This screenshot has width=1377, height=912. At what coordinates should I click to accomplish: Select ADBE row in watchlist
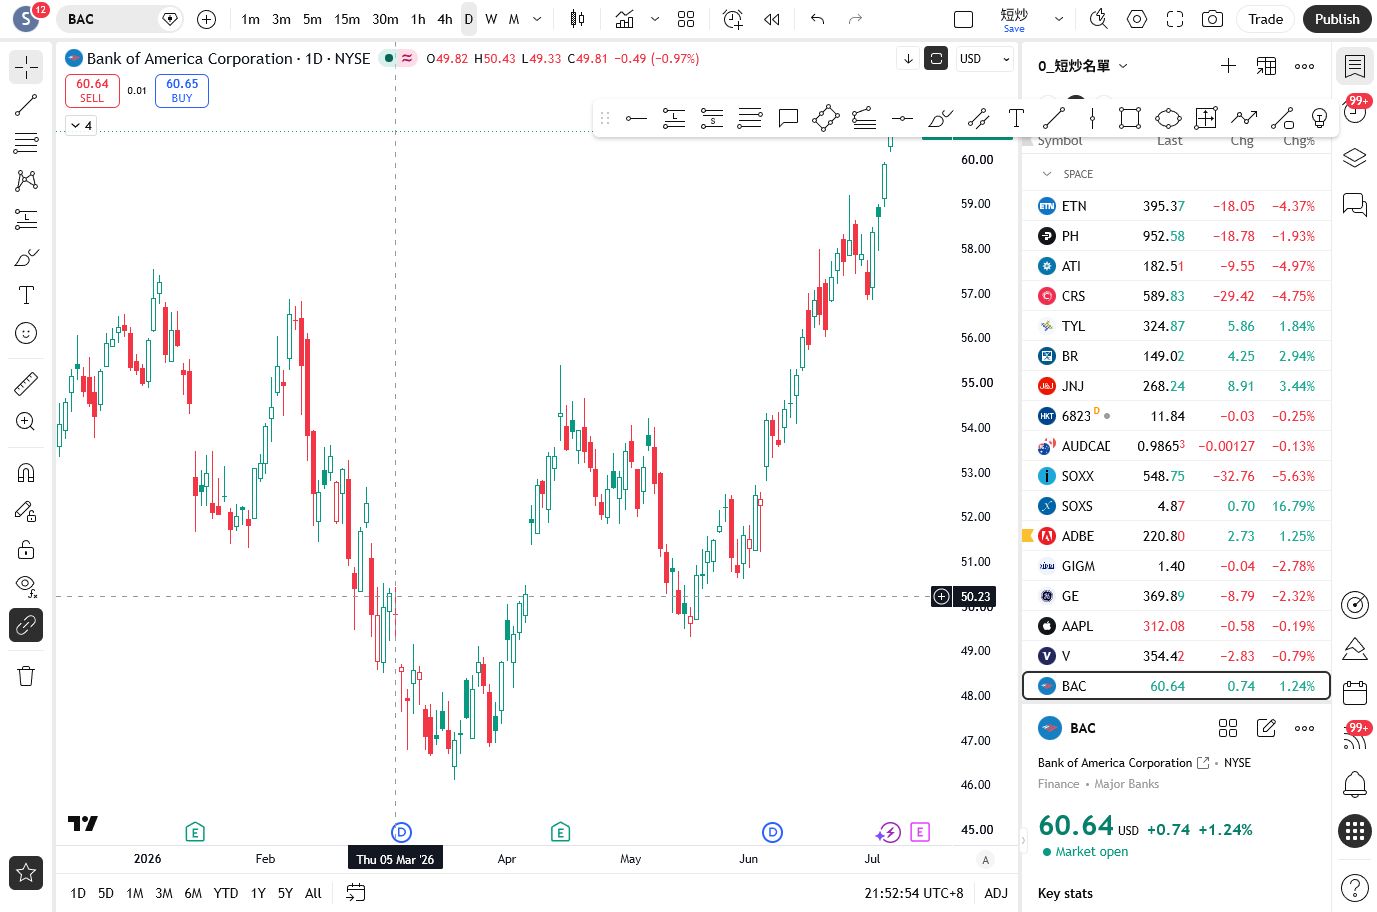(x=1176, y=536)
